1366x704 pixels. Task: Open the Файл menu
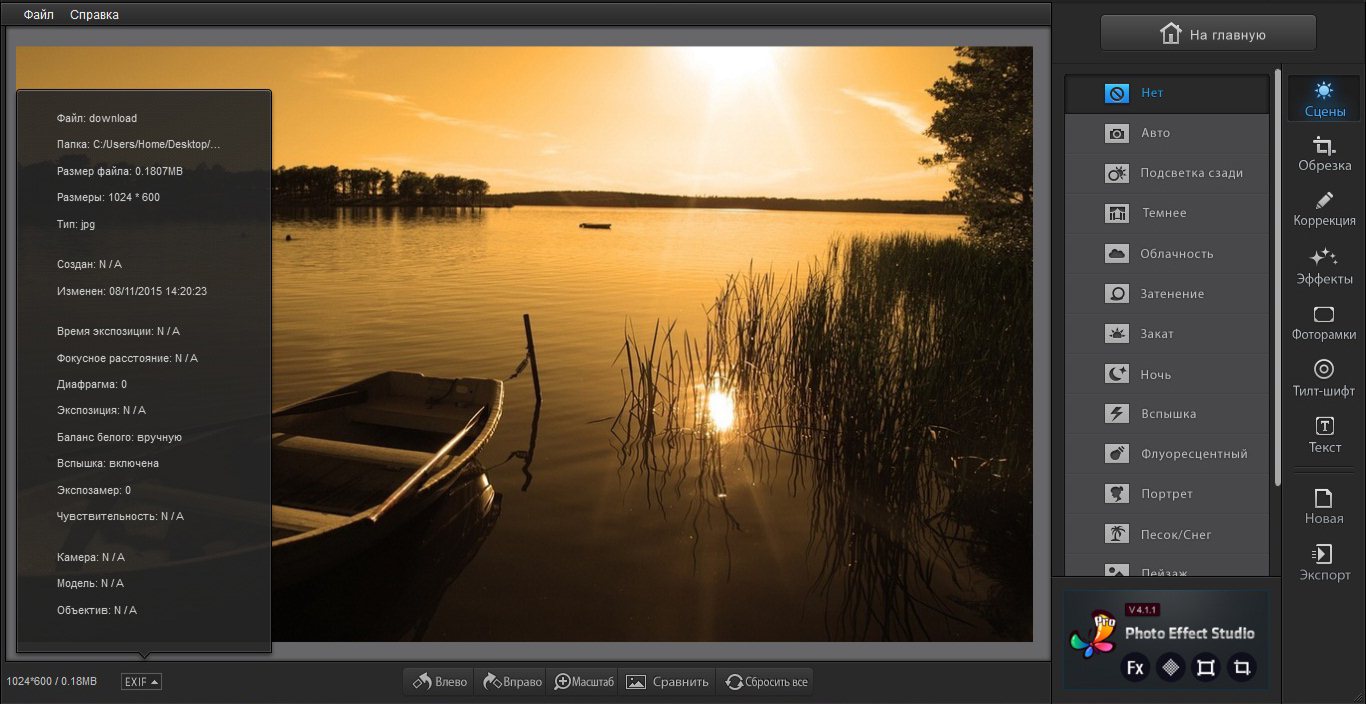click(39, 15)
